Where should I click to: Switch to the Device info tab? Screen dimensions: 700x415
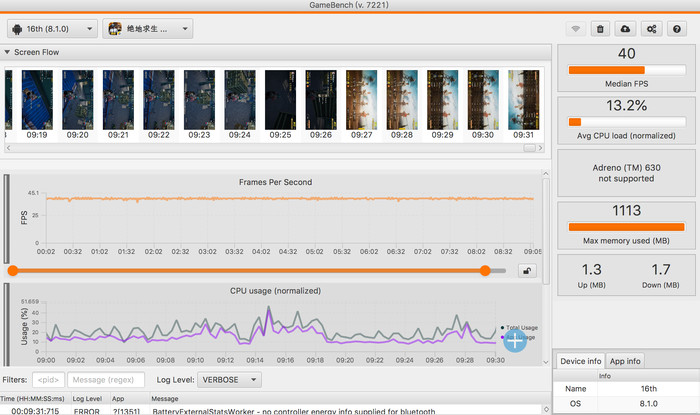(580, 361)
